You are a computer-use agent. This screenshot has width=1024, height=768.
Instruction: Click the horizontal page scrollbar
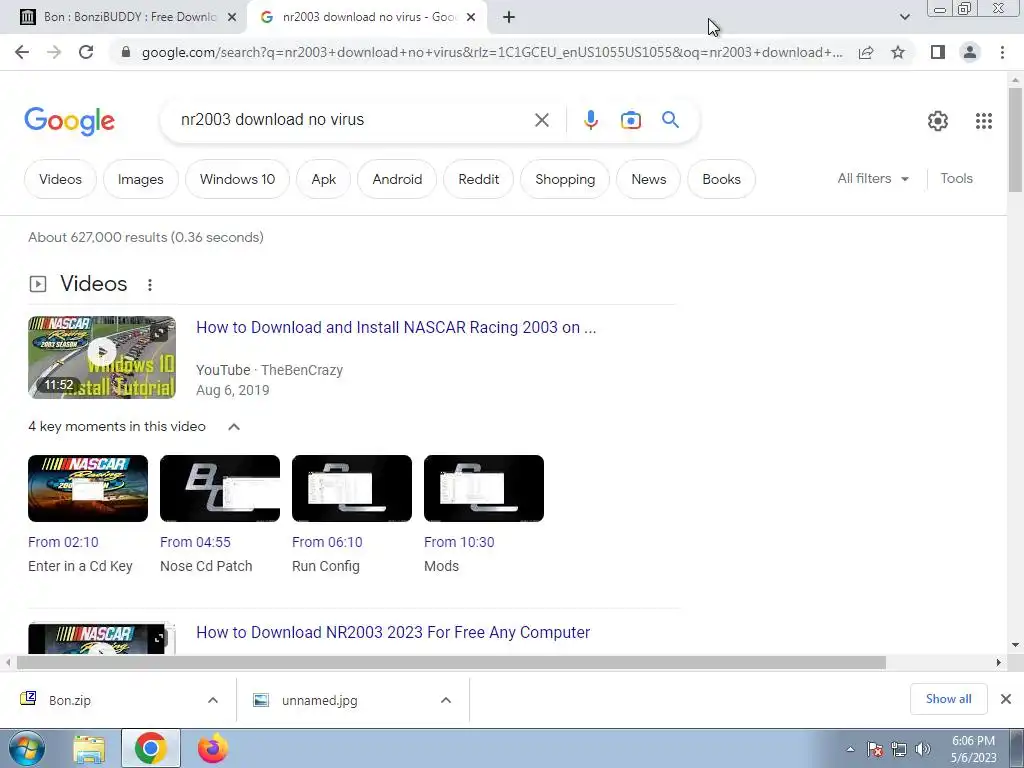(451, 662)
